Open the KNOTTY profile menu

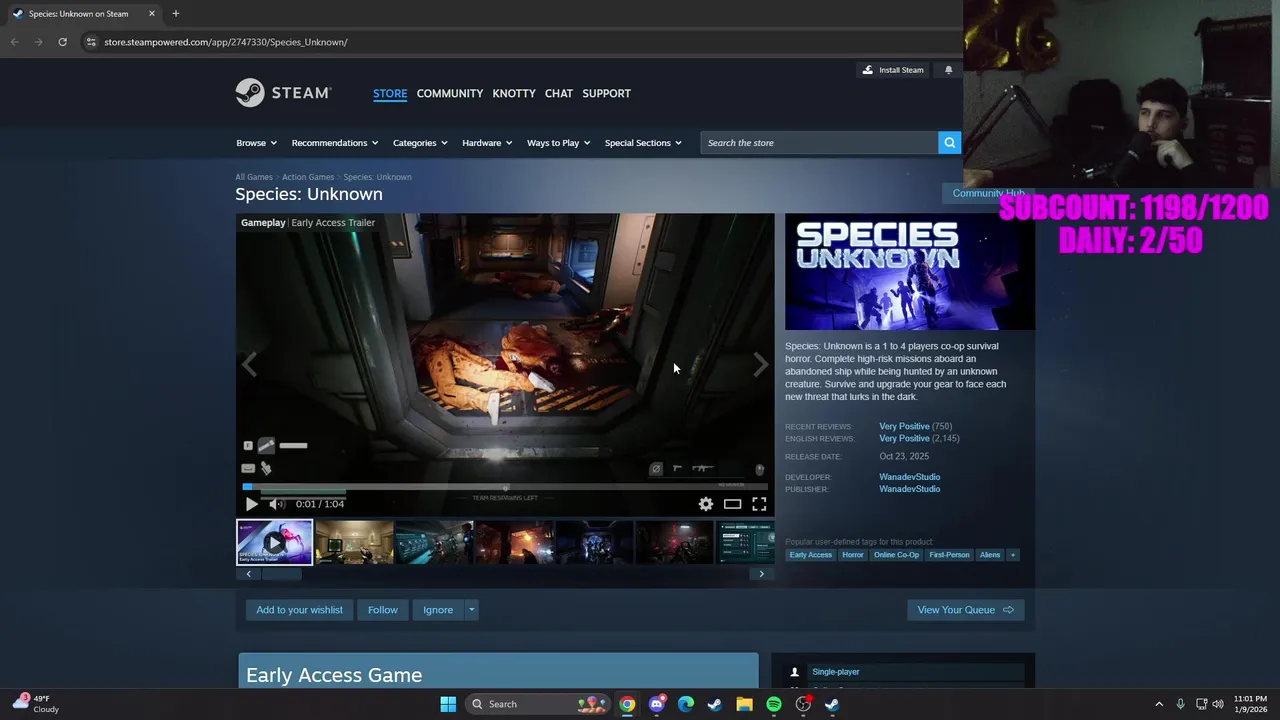514,94
